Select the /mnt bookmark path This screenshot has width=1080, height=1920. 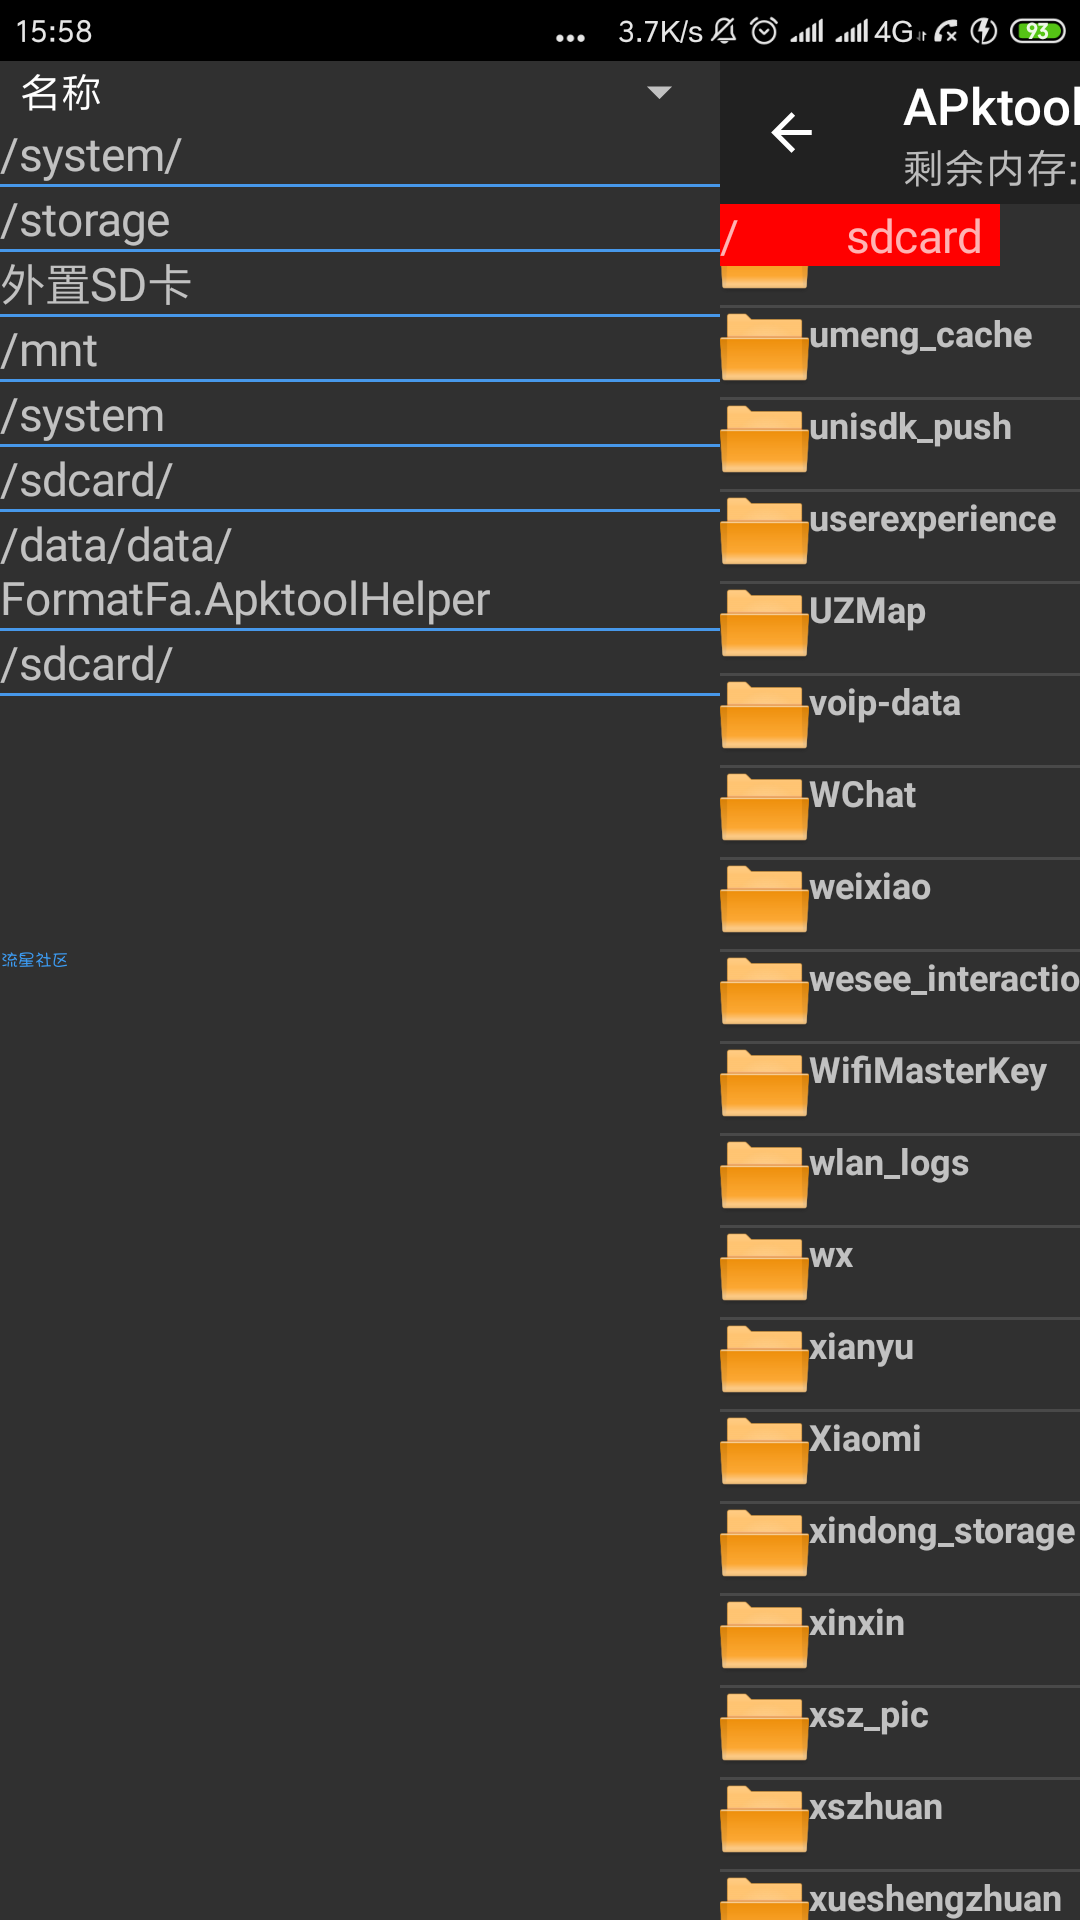pyautogui.click(x=360, y=351)
